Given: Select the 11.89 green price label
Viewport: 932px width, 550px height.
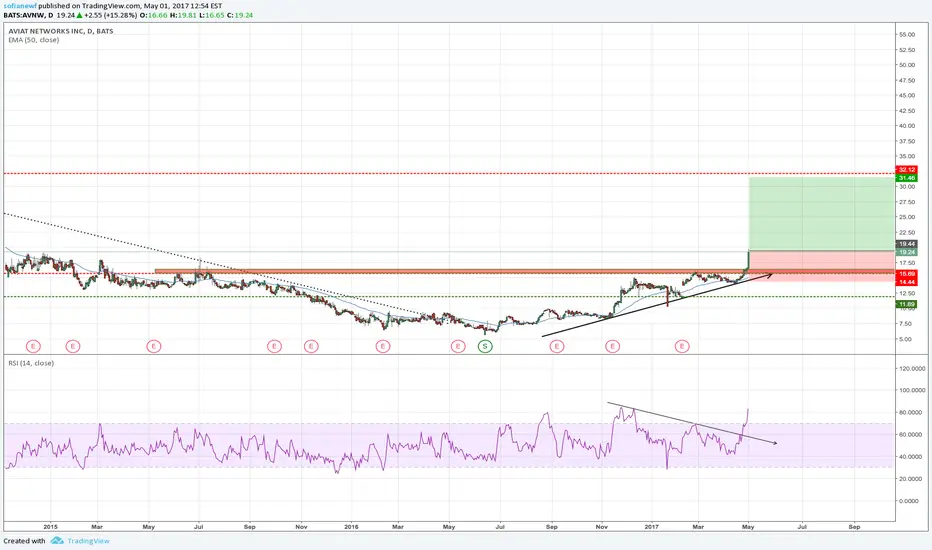Looking at the screenshot, I should [907, 304].
